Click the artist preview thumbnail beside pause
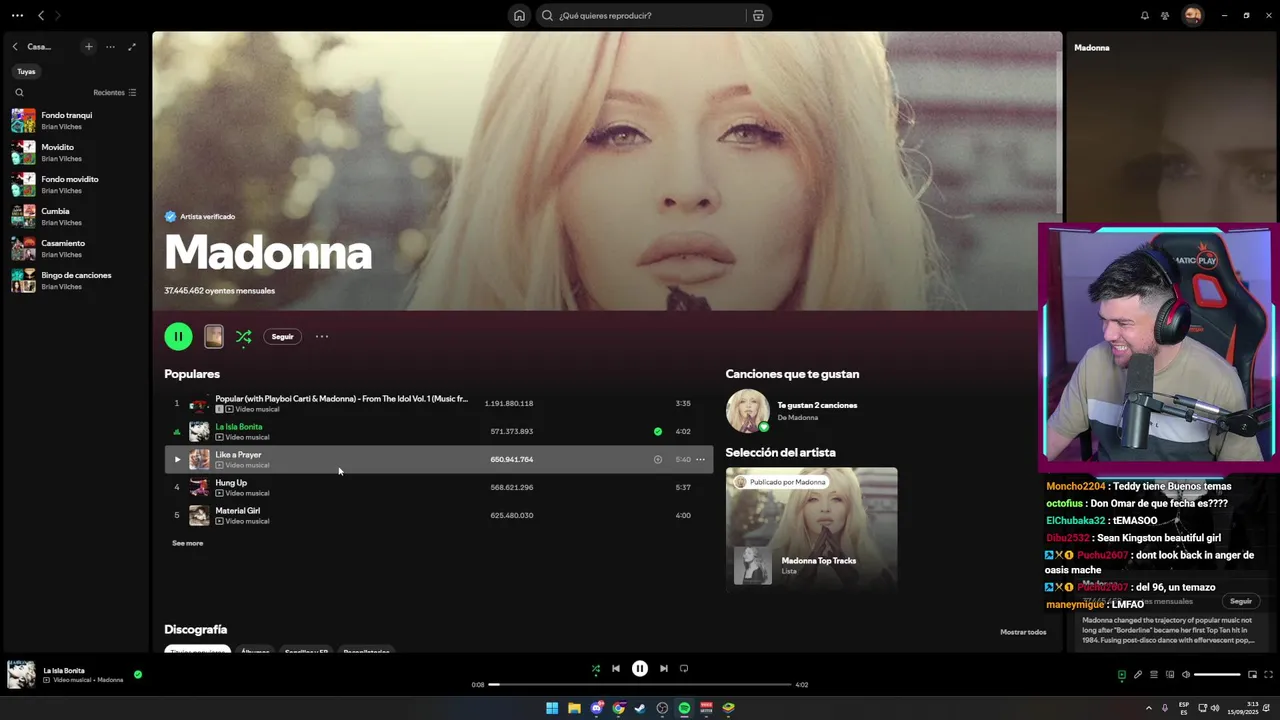 pos(213,336)
